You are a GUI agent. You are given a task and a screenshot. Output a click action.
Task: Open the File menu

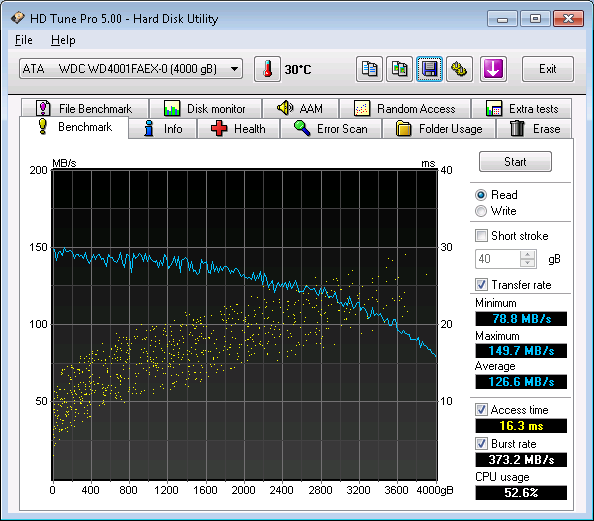click(x=23, y=40)
